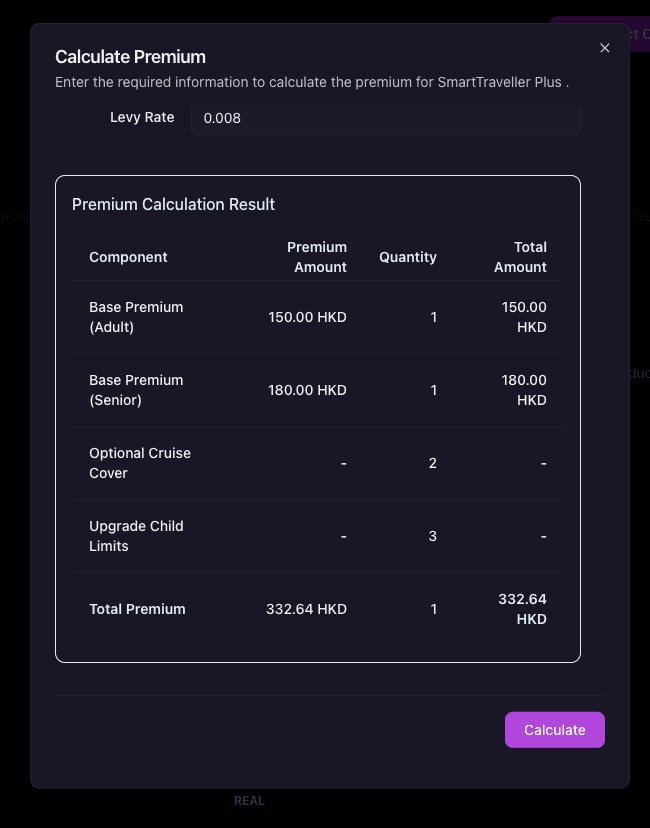Click the Levy Rate input field

pyautogui.click(x=385, y=118)
